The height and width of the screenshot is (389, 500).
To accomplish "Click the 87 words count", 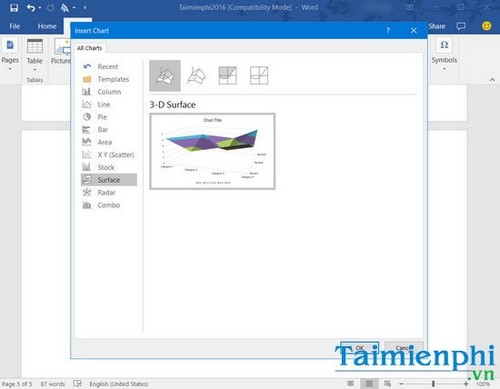I will (53, 384).
